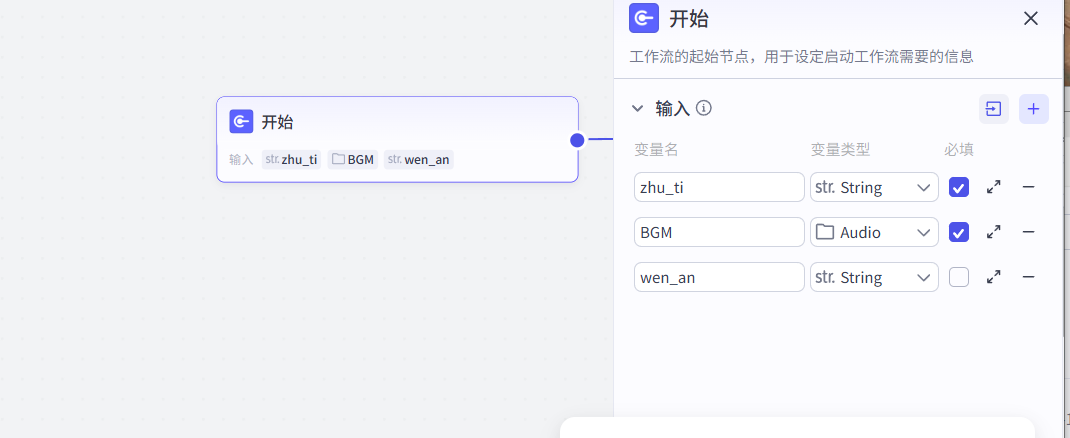Expand the wen_an variable row editor
Viewport: 1070px width, 438px height.
pyautogui.click(x=994, y=277)
